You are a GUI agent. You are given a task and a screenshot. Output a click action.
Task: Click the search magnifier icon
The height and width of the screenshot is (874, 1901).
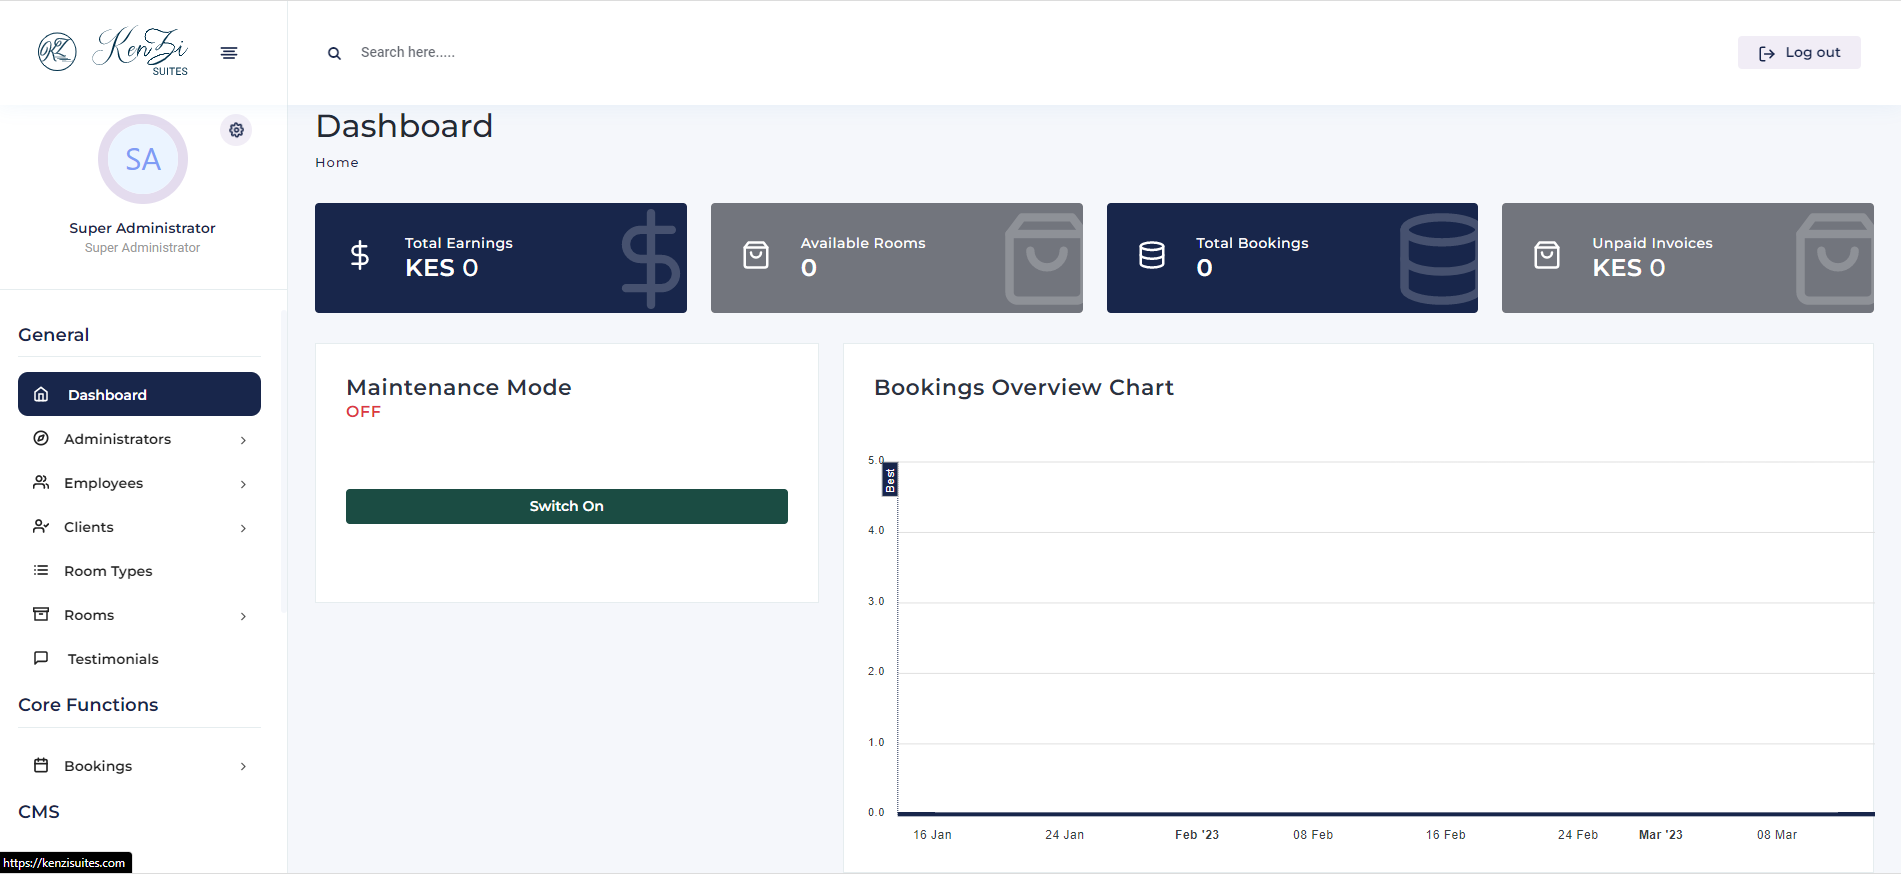[x=334, y=53]
